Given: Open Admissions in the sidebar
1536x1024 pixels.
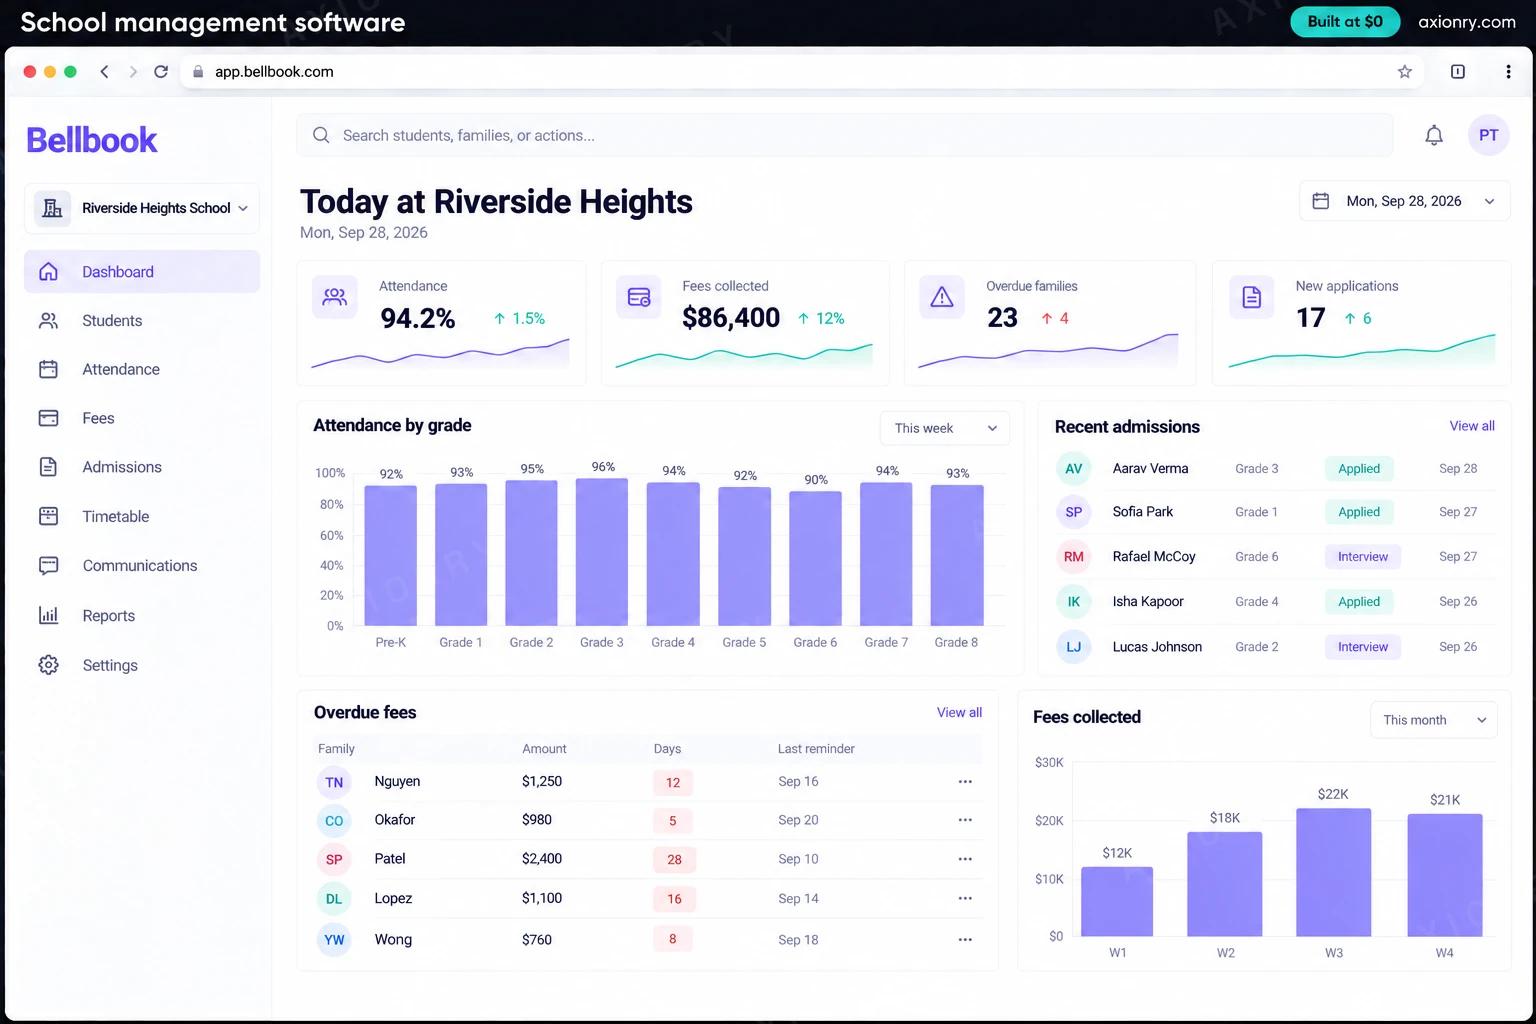Looking at the screenshot, I should (x=142, y=467).
